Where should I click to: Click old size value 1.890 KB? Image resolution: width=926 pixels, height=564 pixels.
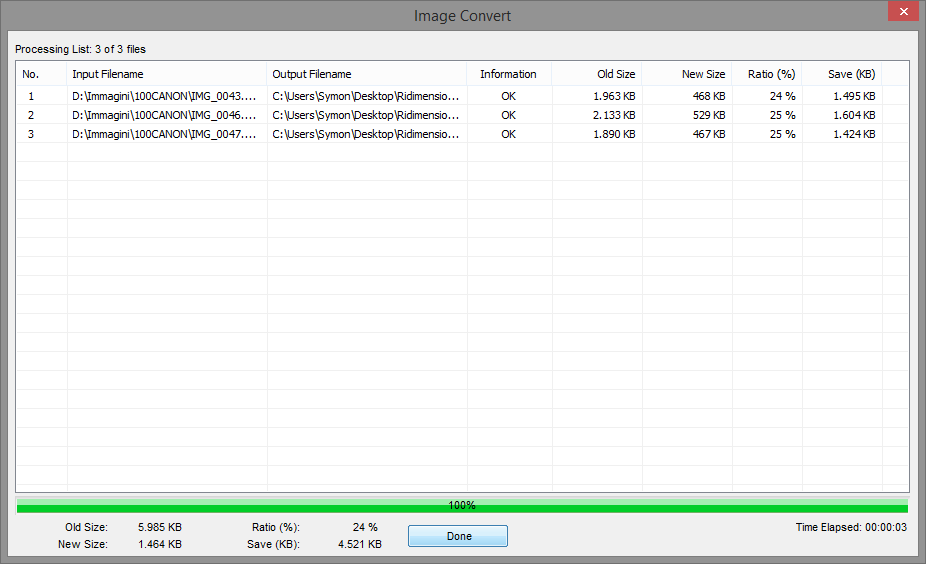614,134
